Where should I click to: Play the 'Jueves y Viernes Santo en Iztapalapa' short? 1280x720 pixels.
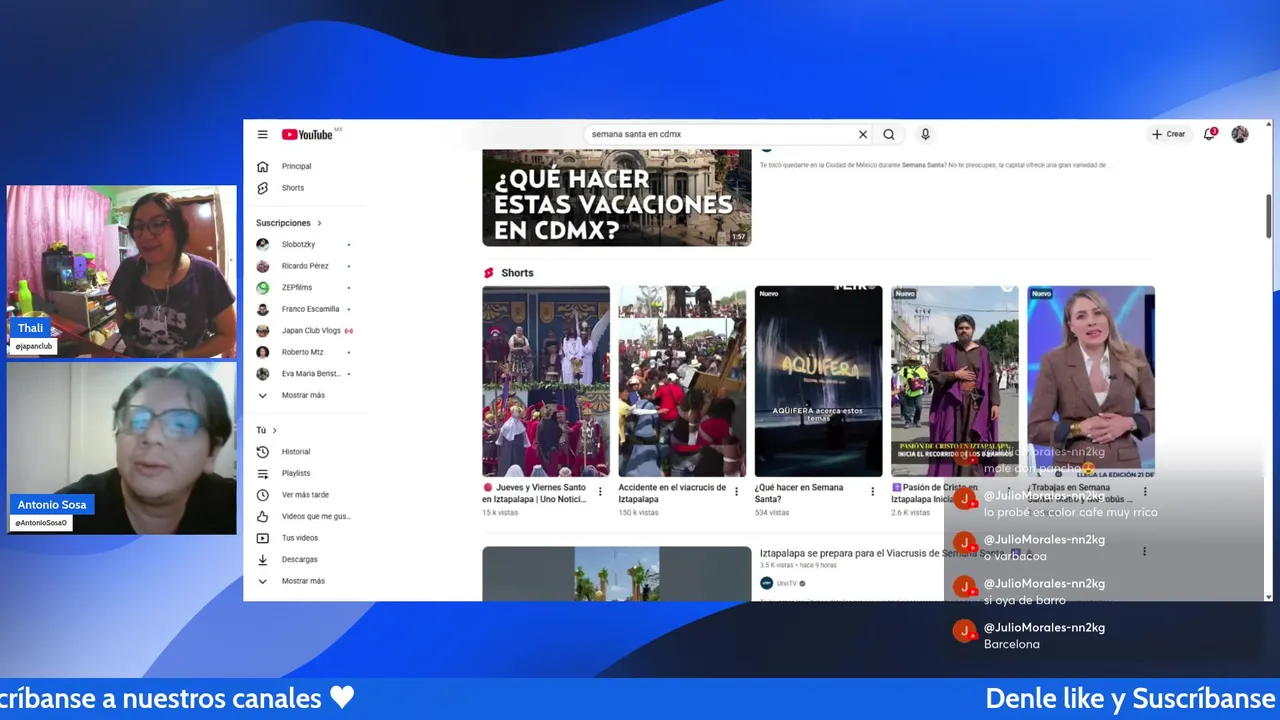pyautogui.click(x=546, y=381)
